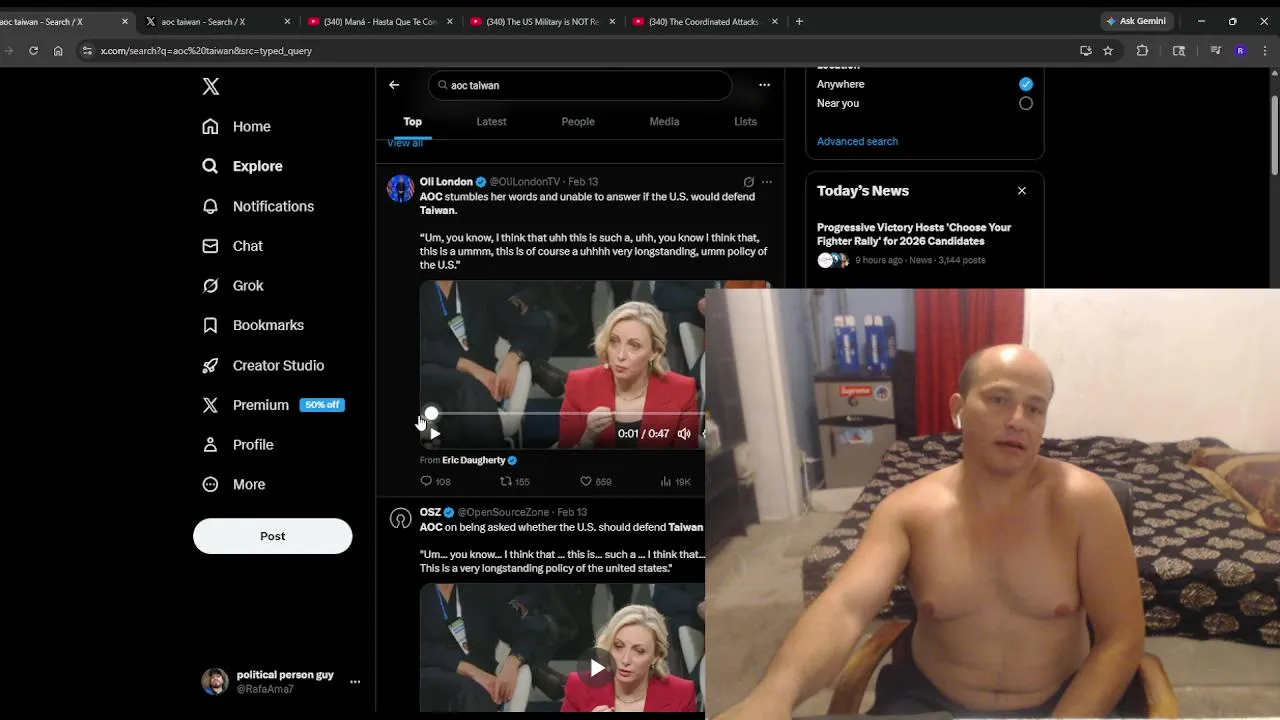This screenshot has height=720, width=1280.
Task: Select the Top search tab
Action: [412, 122]
